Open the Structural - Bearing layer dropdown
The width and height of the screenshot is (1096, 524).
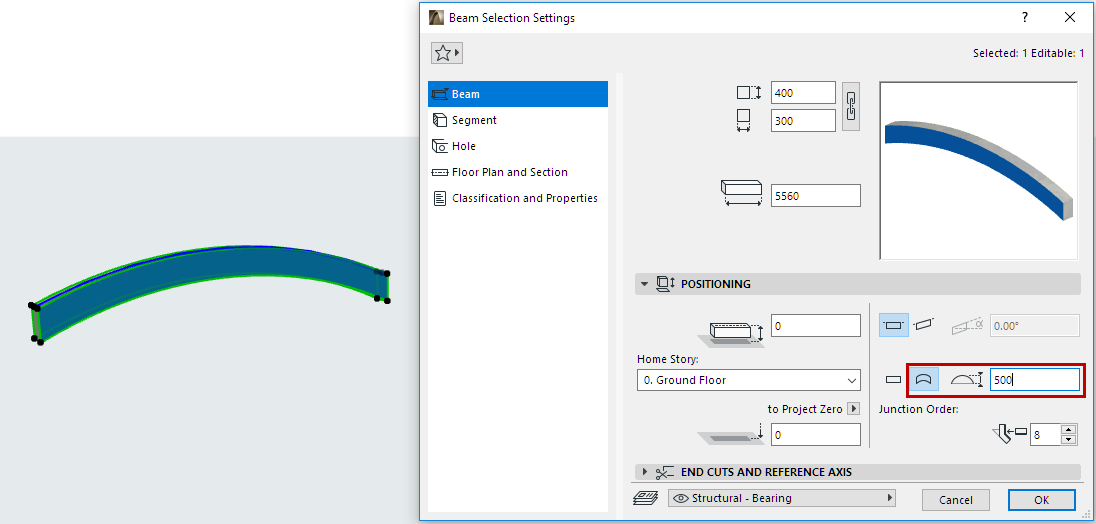point(782,498)
